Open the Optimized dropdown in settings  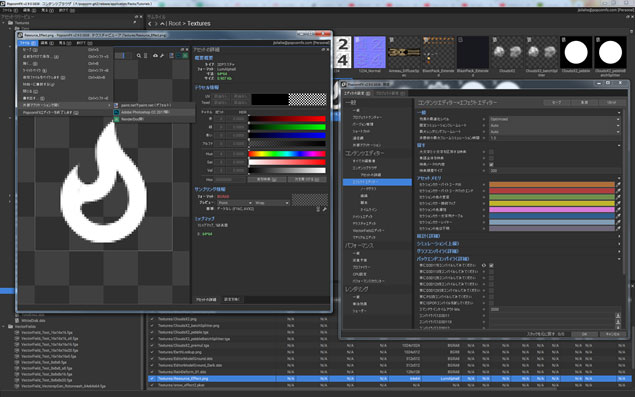pyautogui.click(x=554, y=119)
